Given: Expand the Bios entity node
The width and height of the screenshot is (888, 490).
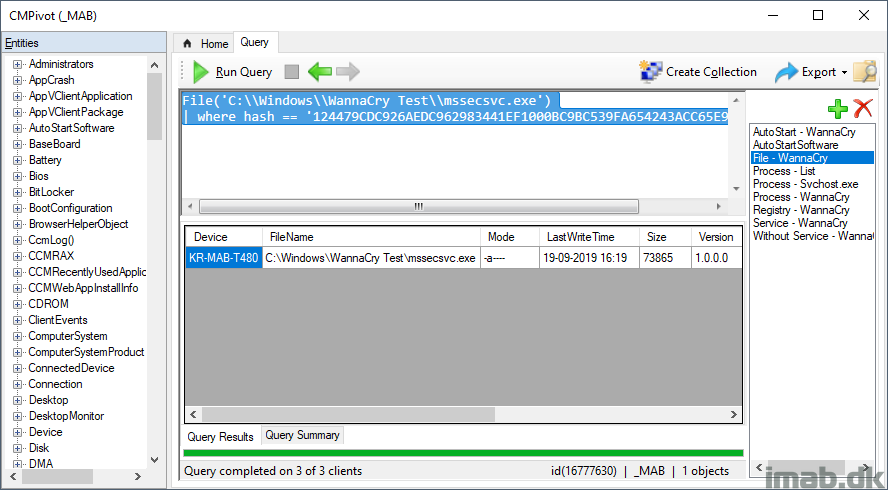Looking at the screenshot, I should click(17, 176).
